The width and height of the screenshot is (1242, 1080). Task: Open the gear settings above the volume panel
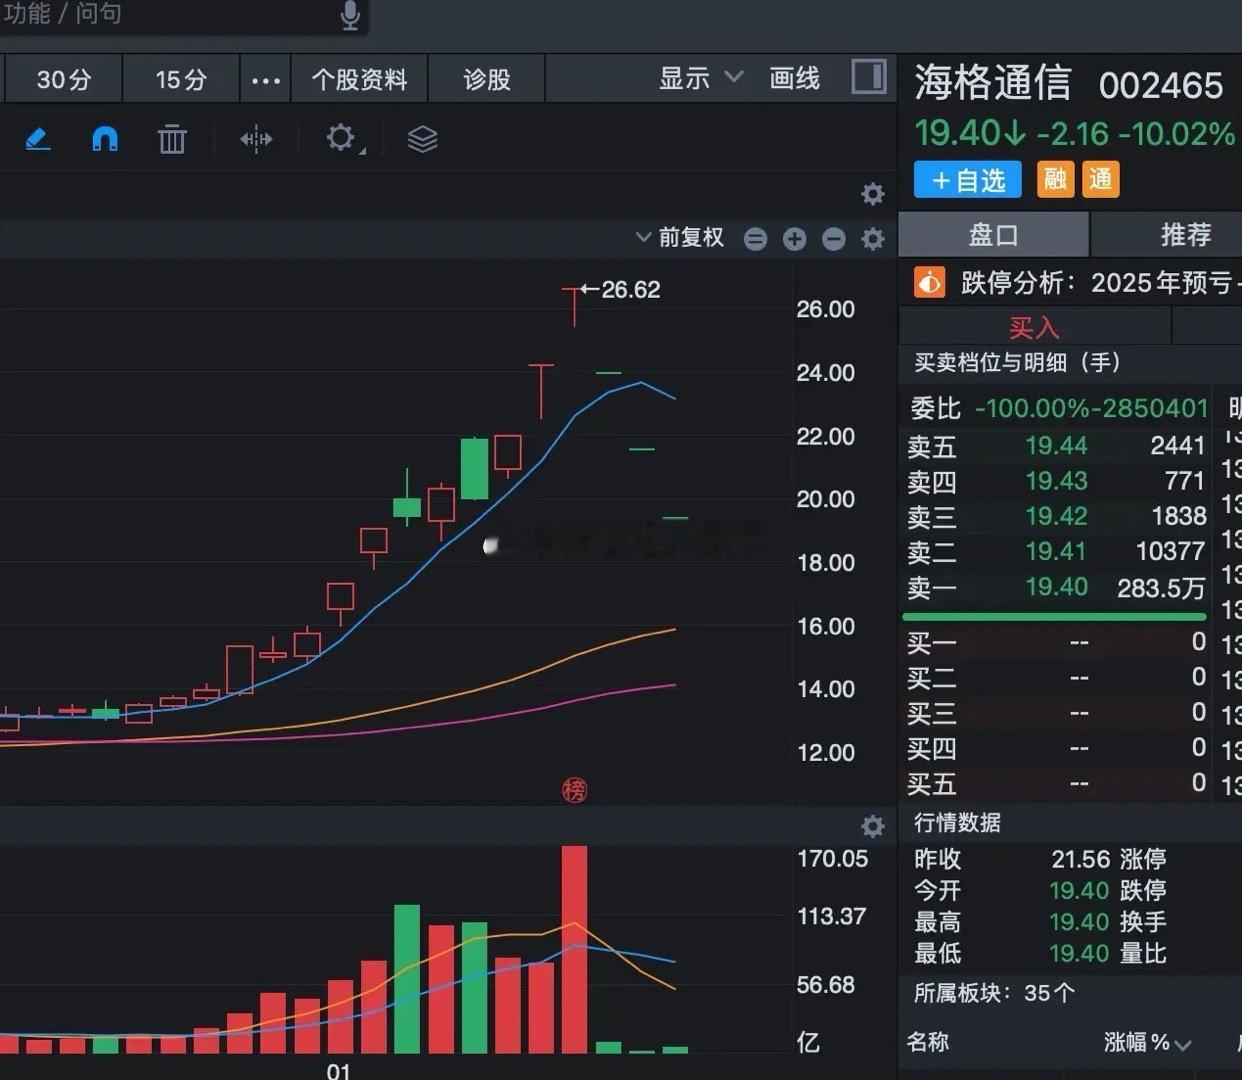point(872,826)
